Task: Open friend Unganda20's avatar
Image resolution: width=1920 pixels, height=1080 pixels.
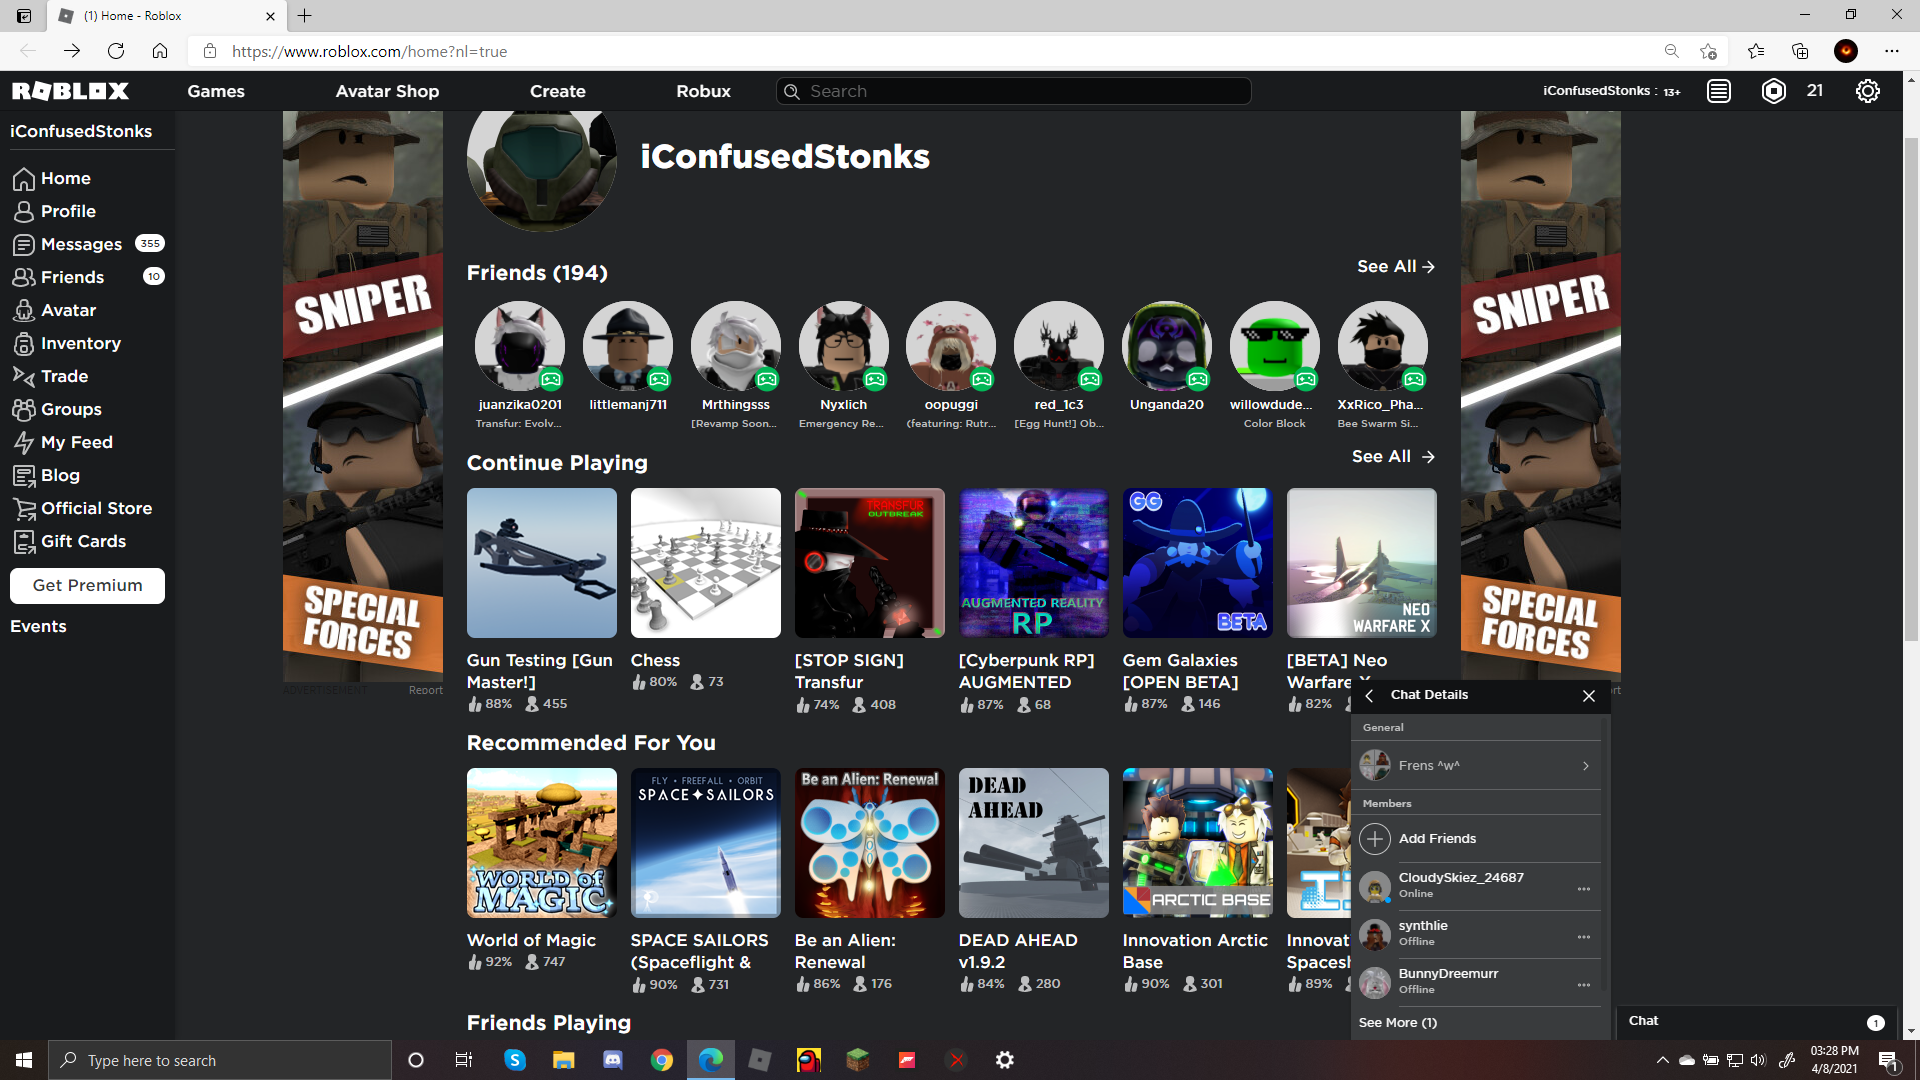Action: click(x=1167, y=346)
